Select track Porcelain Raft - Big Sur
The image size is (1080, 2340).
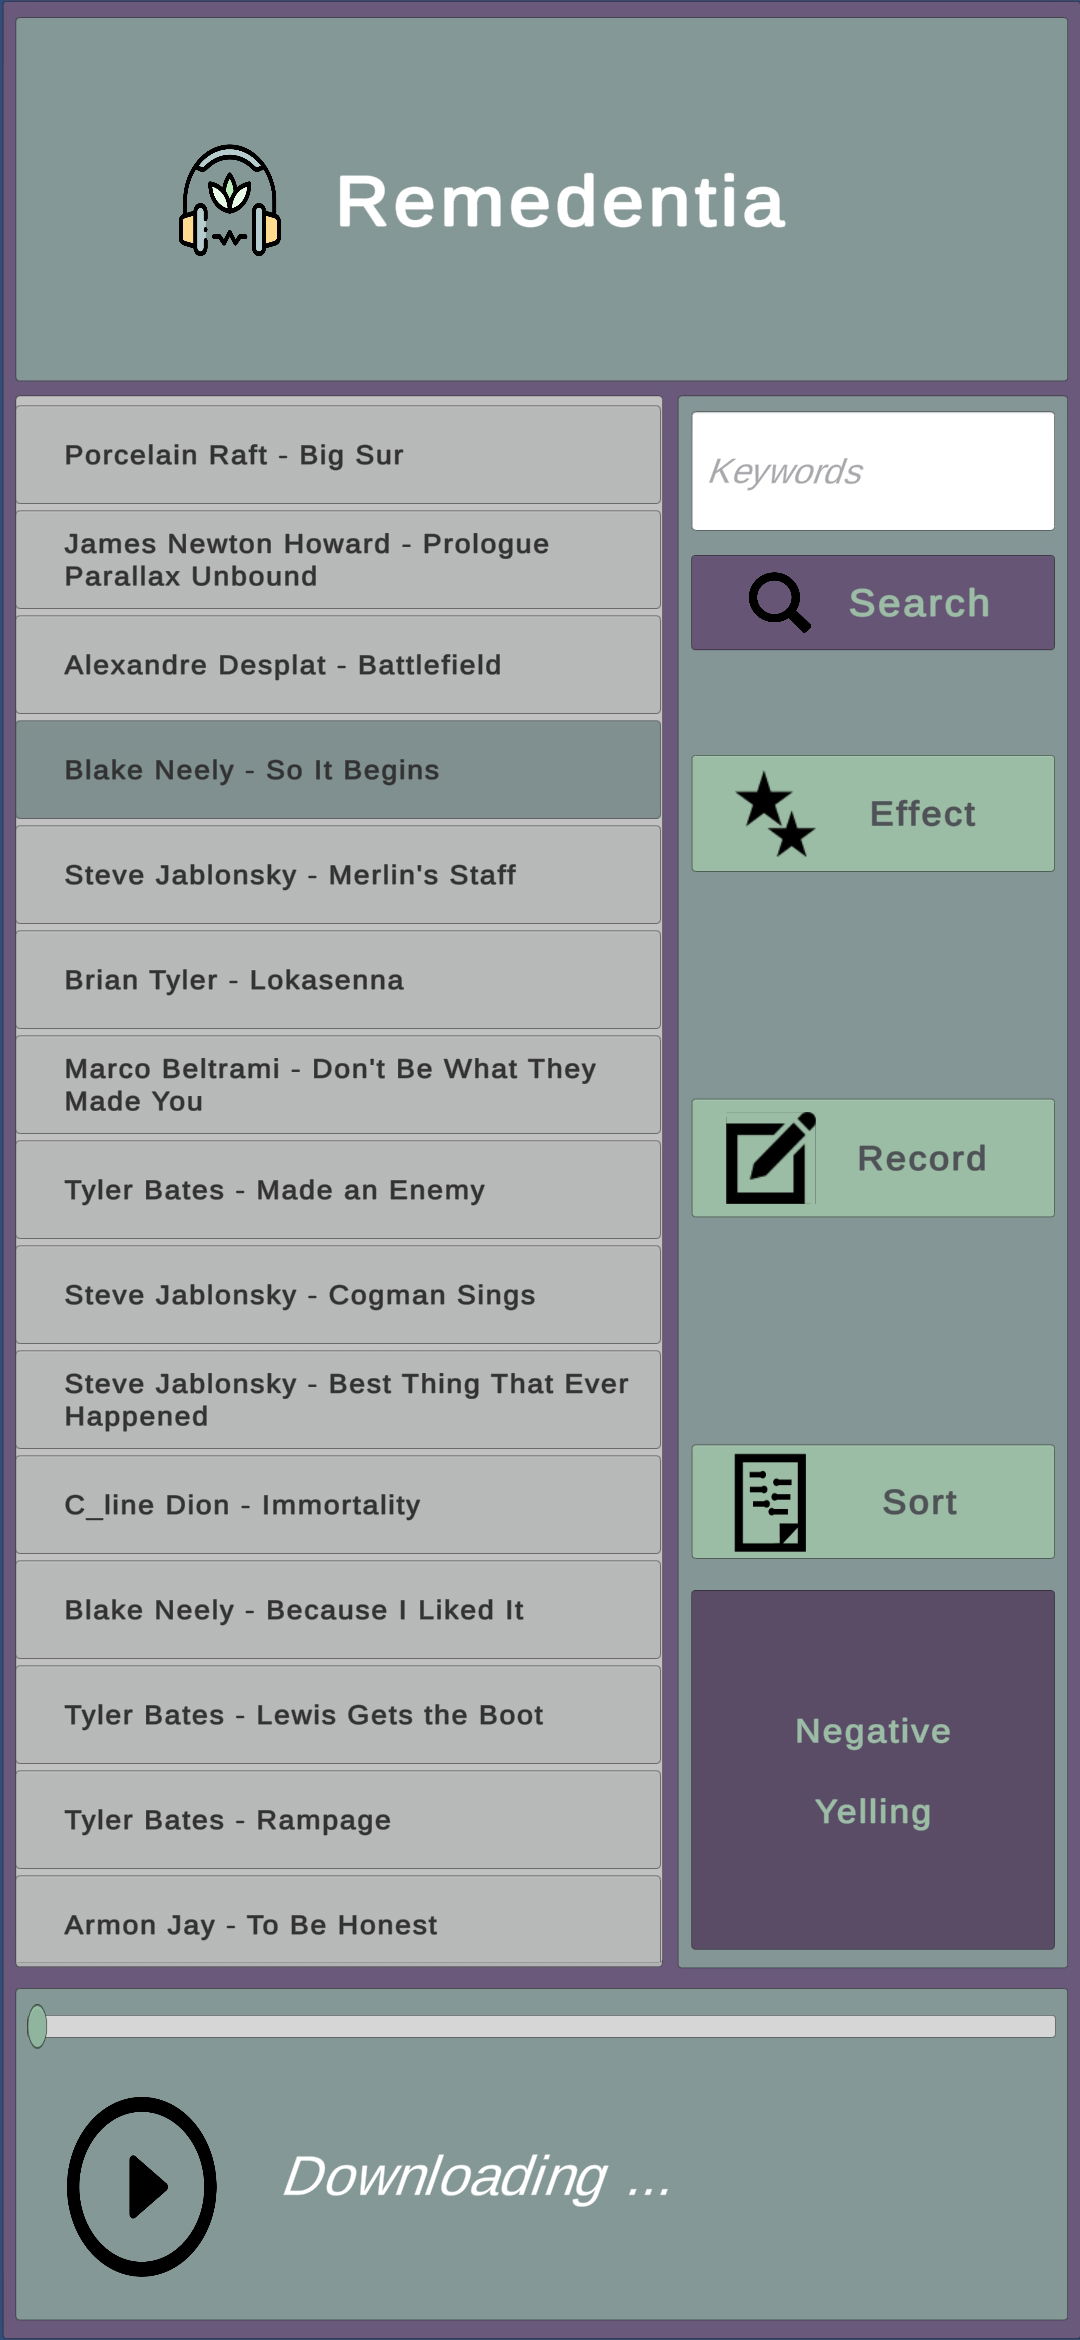pyautogui.click(x=338, y=455)
